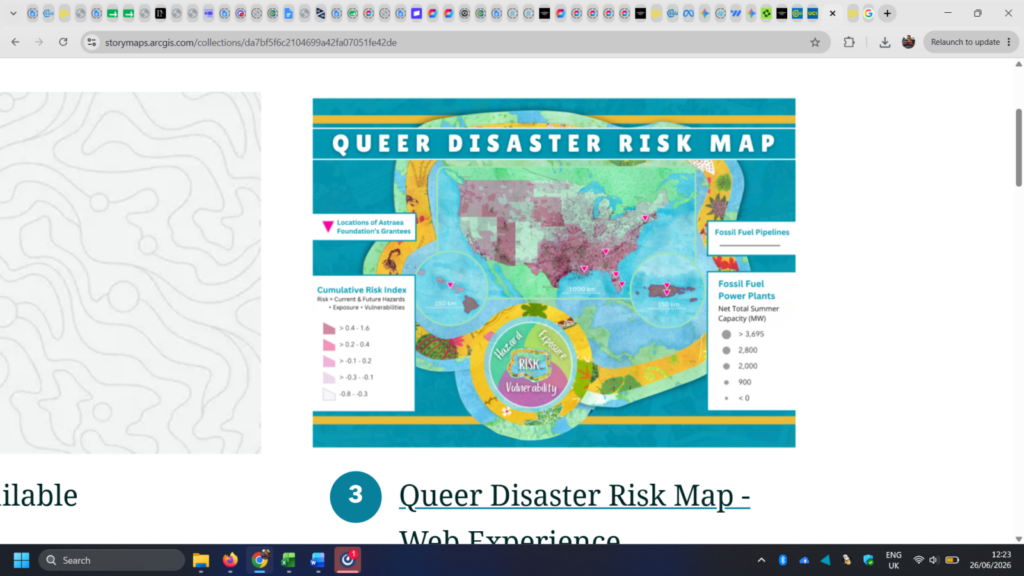The height and width of the screenshot is (576, 1024).
Task: Click the page scrollbar up arrow
Action: point(1019,64)
